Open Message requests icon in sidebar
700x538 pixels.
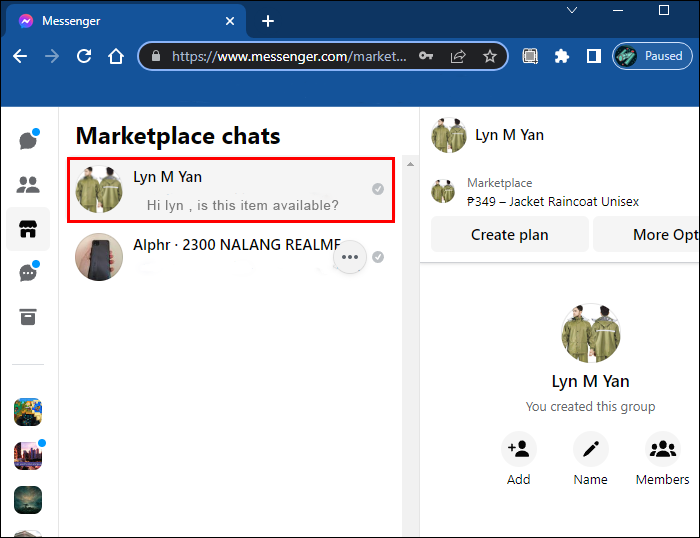coord(29,273)
